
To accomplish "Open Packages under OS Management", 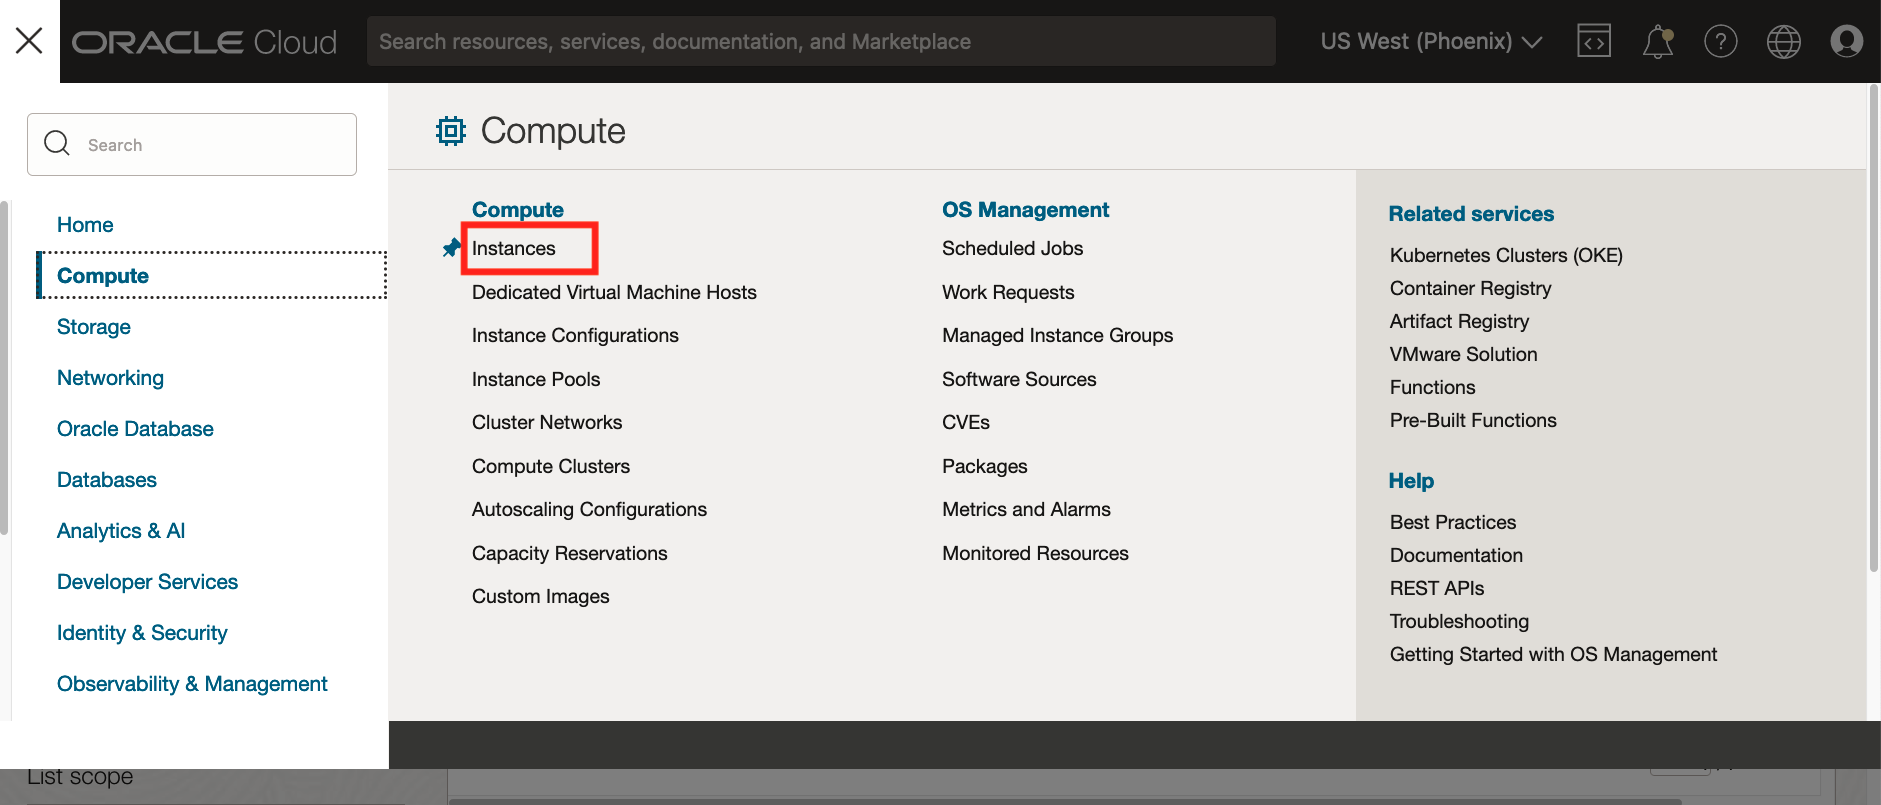I will pos(984,466).
